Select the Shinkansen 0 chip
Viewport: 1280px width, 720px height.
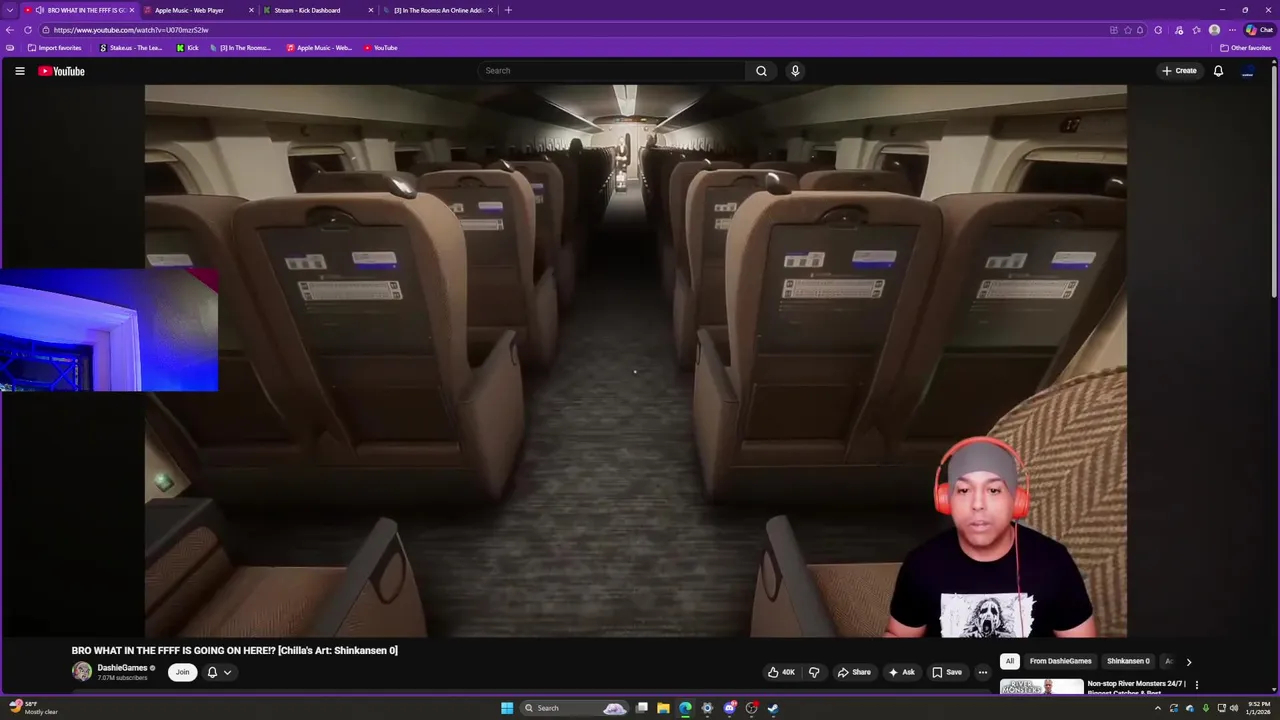coord(1127,661)
